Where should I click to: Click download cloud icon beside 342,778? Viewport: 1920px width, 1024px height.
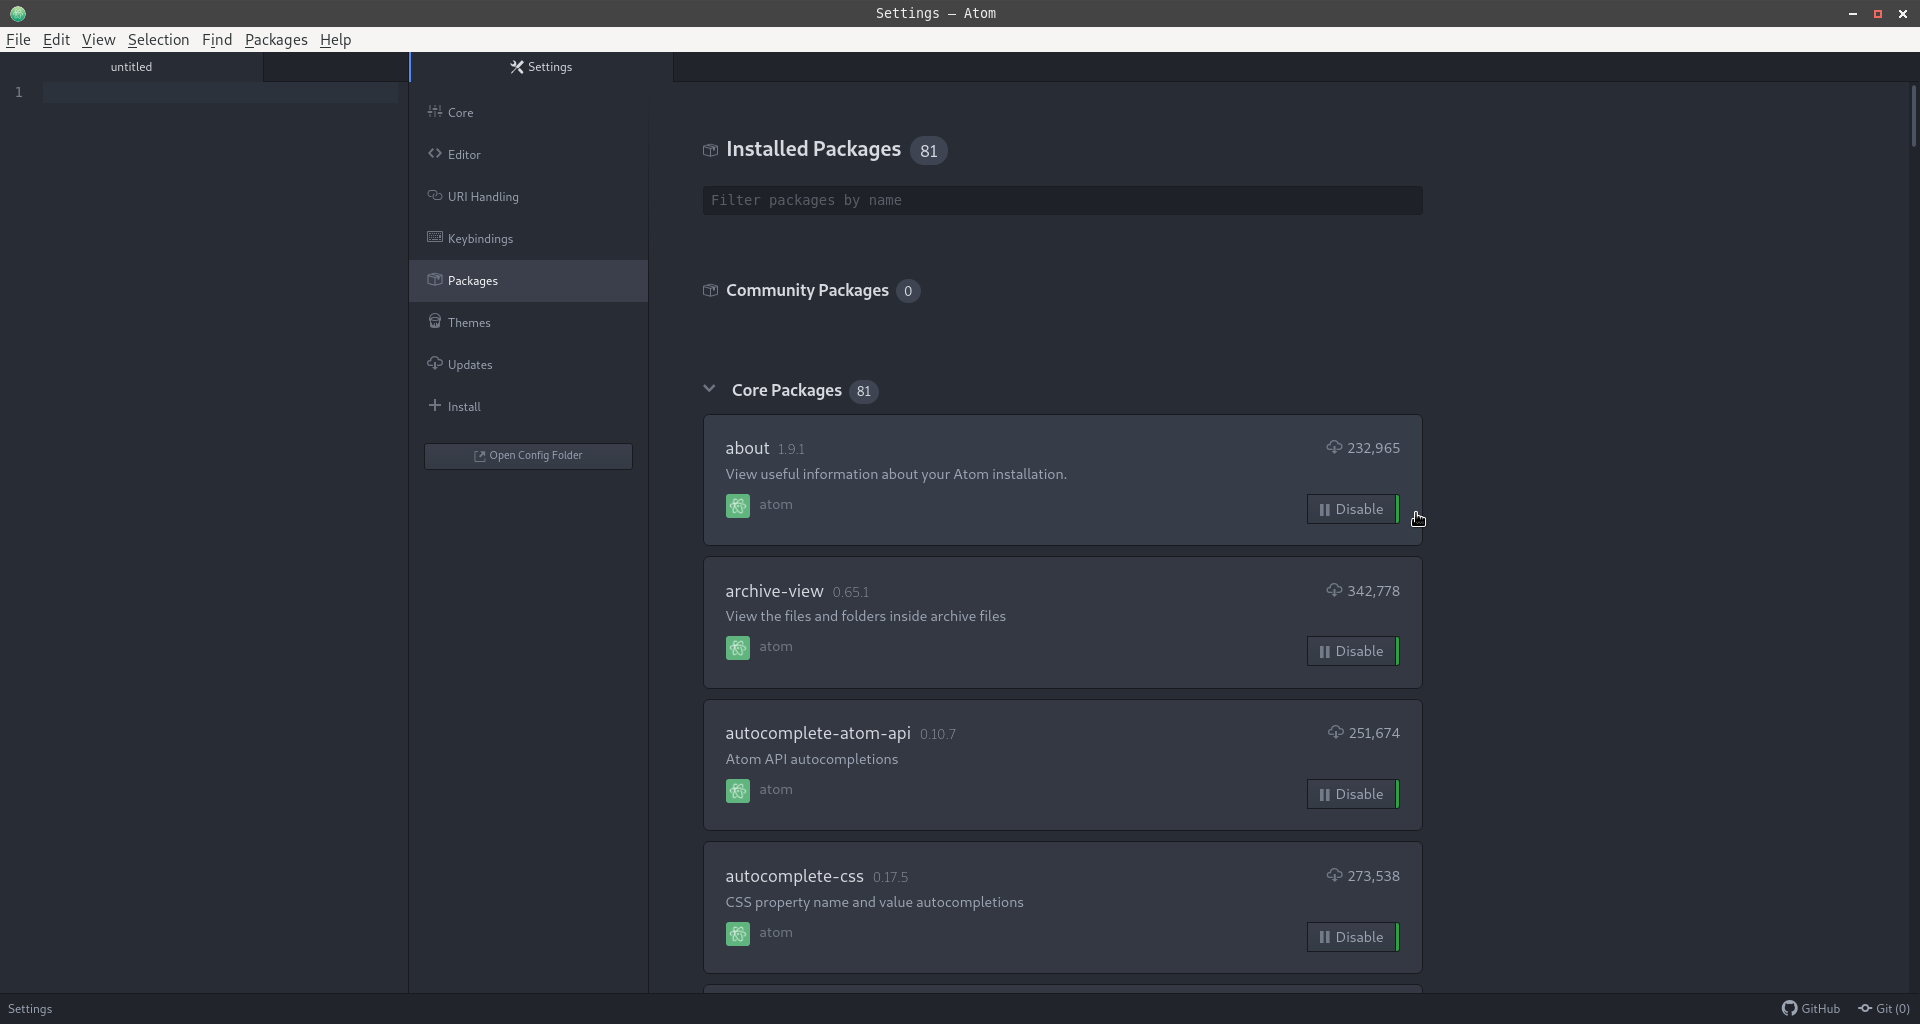(1334, 590)
